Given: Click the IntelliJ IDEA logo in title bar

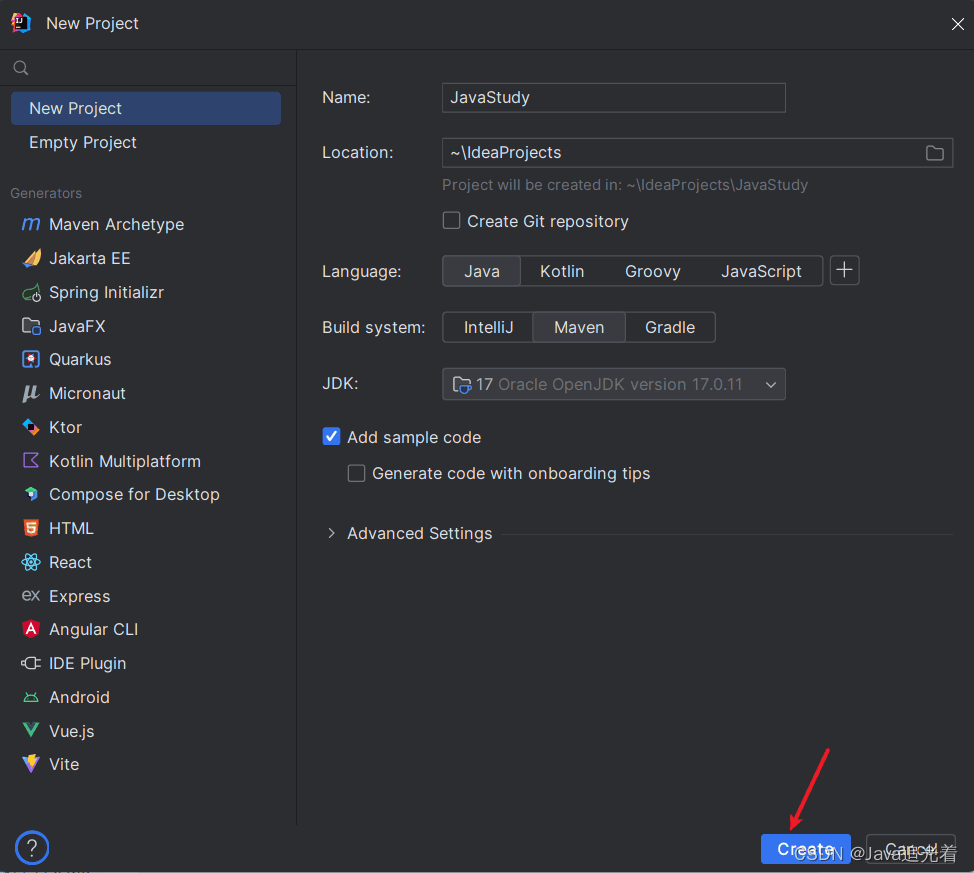Looking at the screenshot, I should 20,23.
